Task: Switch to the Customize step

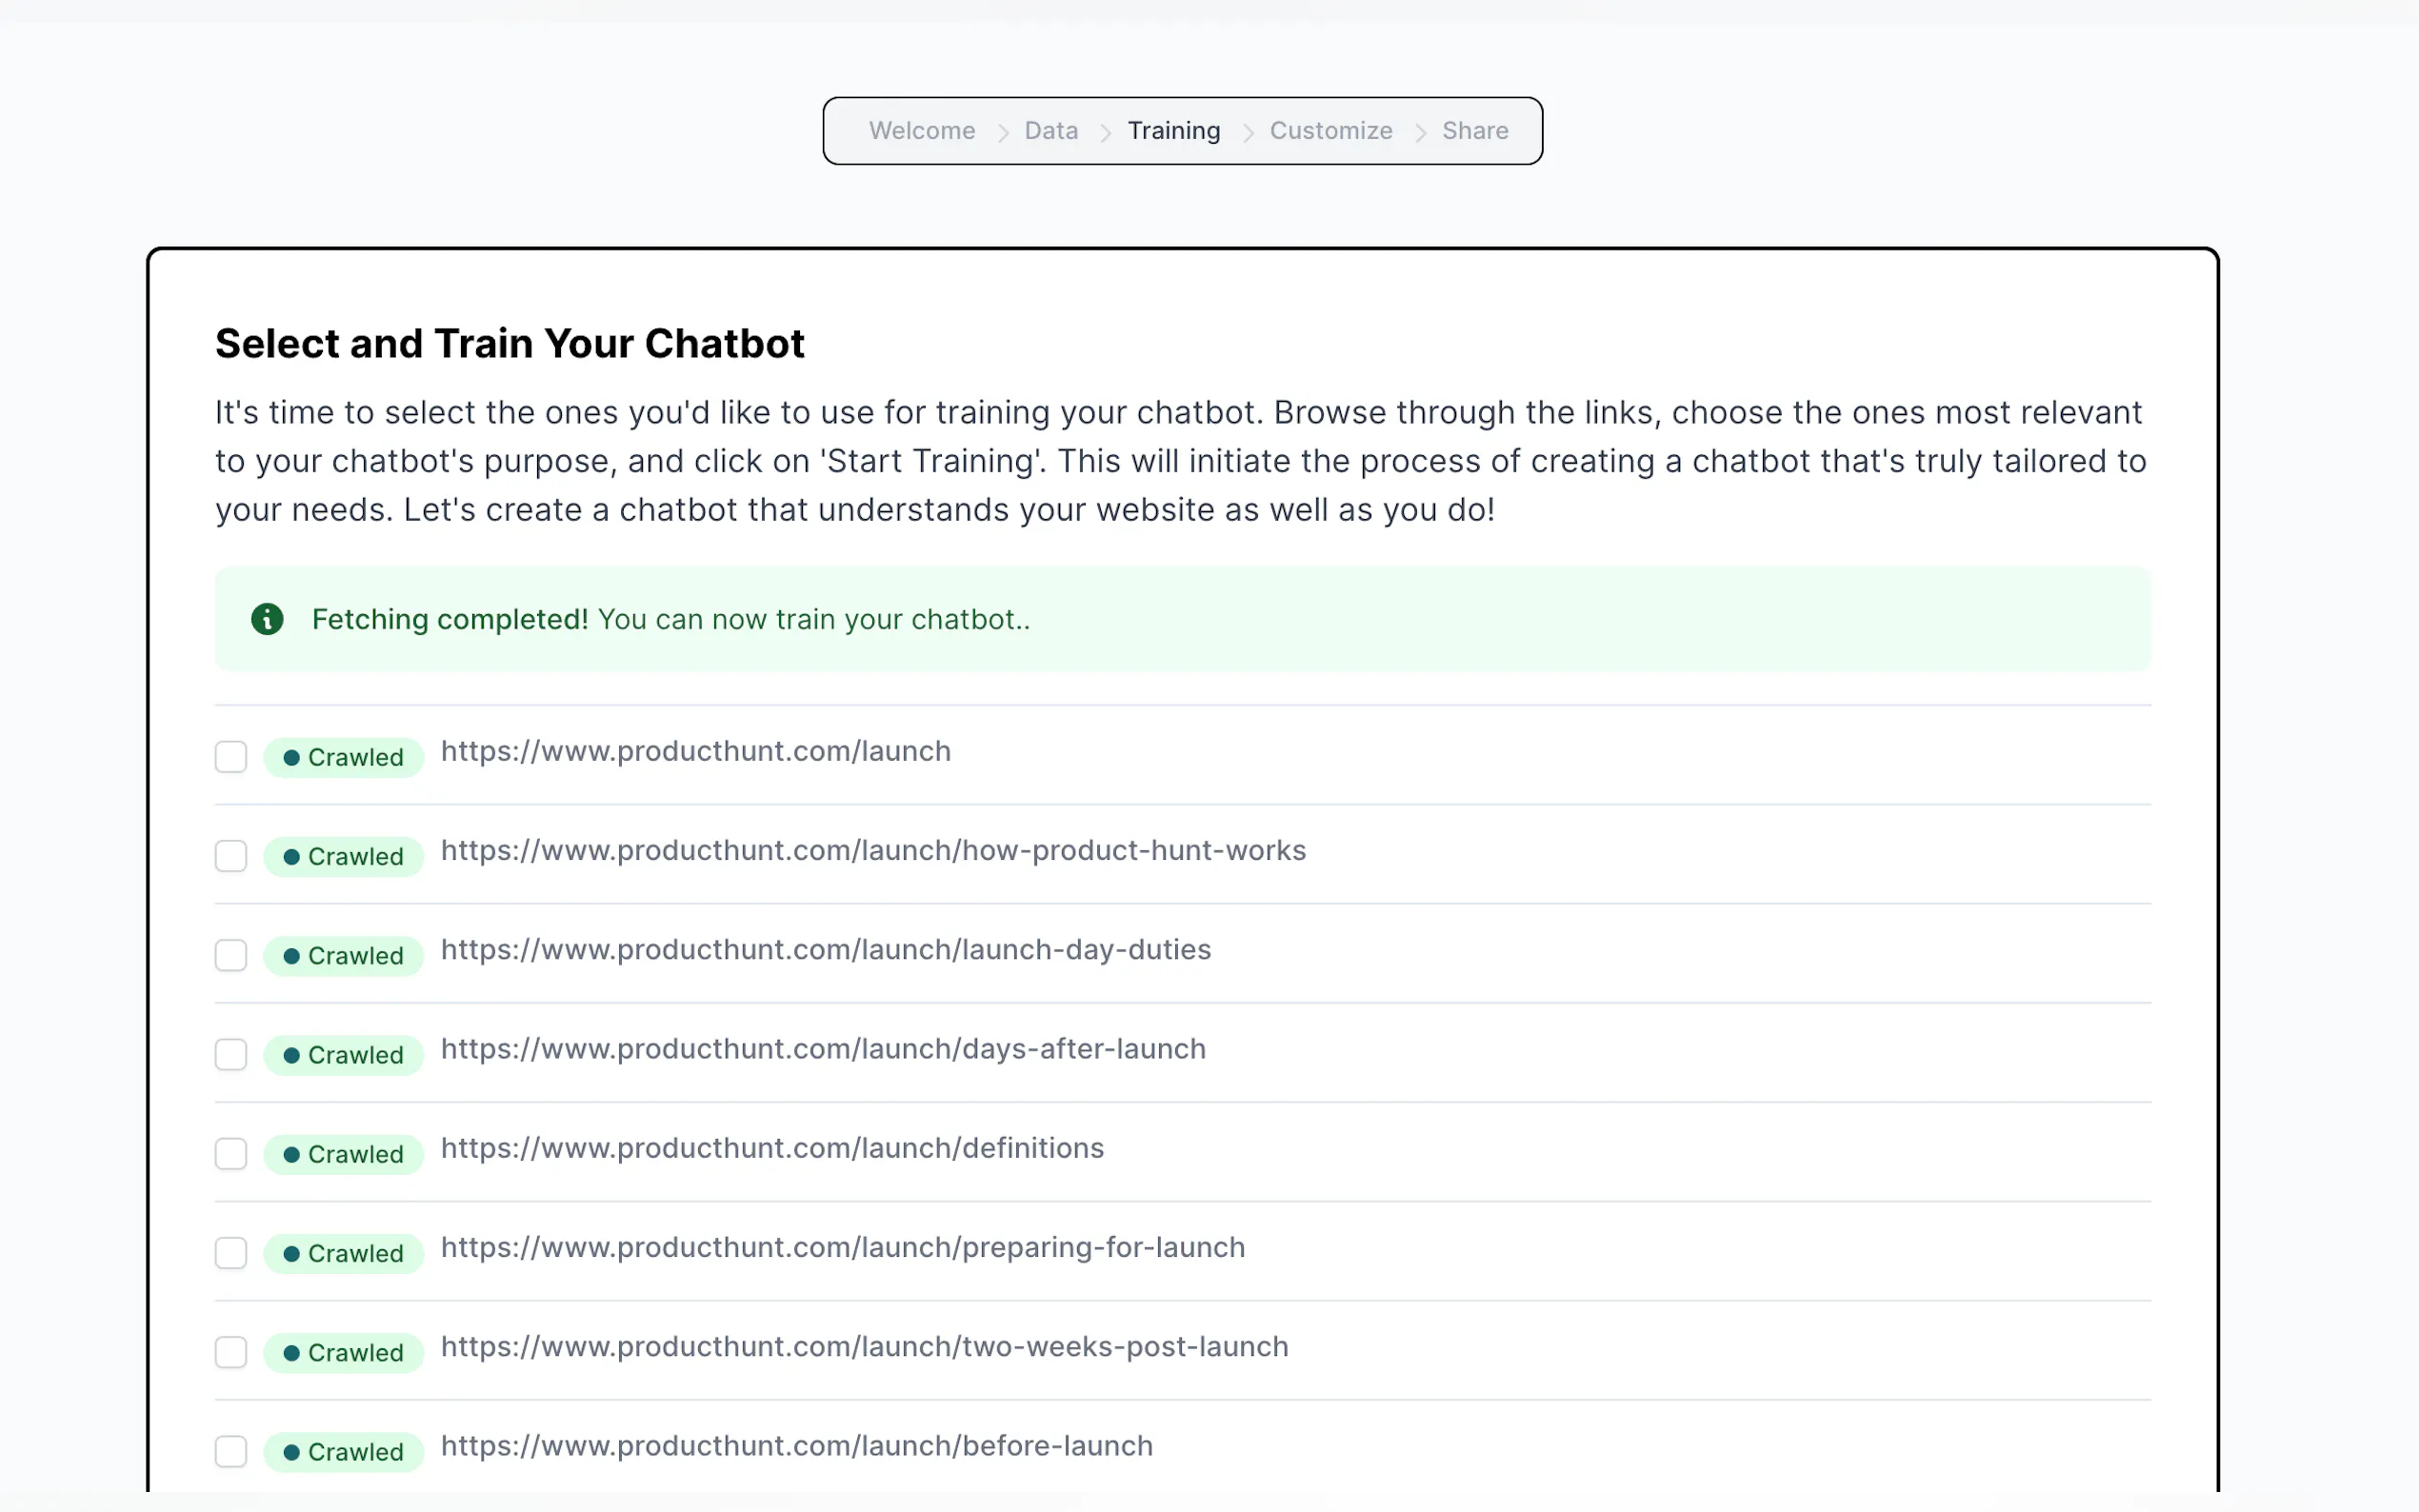Action: point(1330,131)
